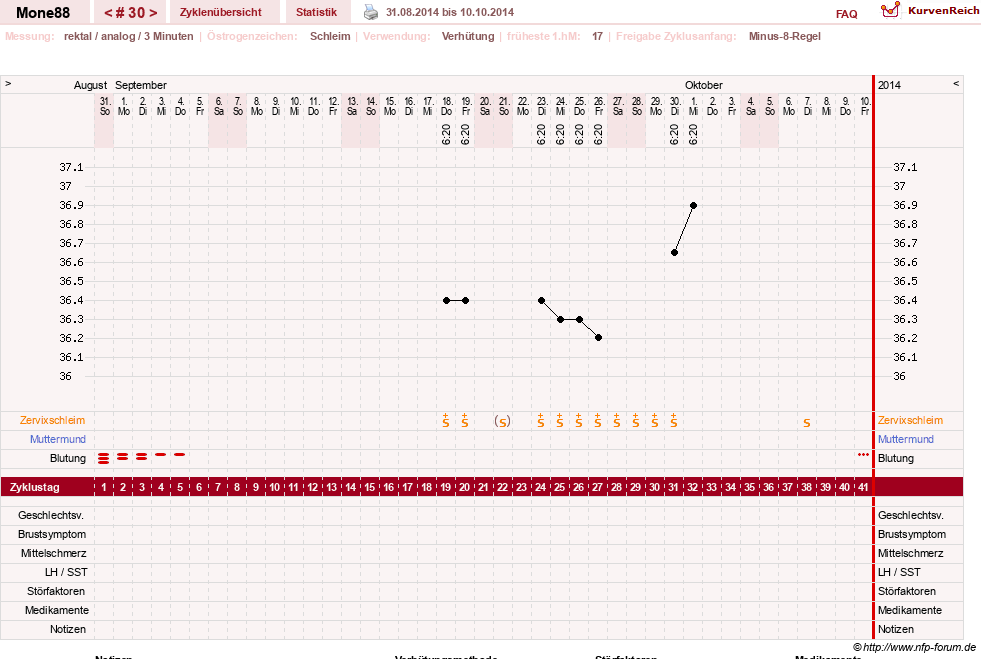Expand the left chart edge arrow
This screenshot has height=659, width=981.
click(x=8, y=83)
